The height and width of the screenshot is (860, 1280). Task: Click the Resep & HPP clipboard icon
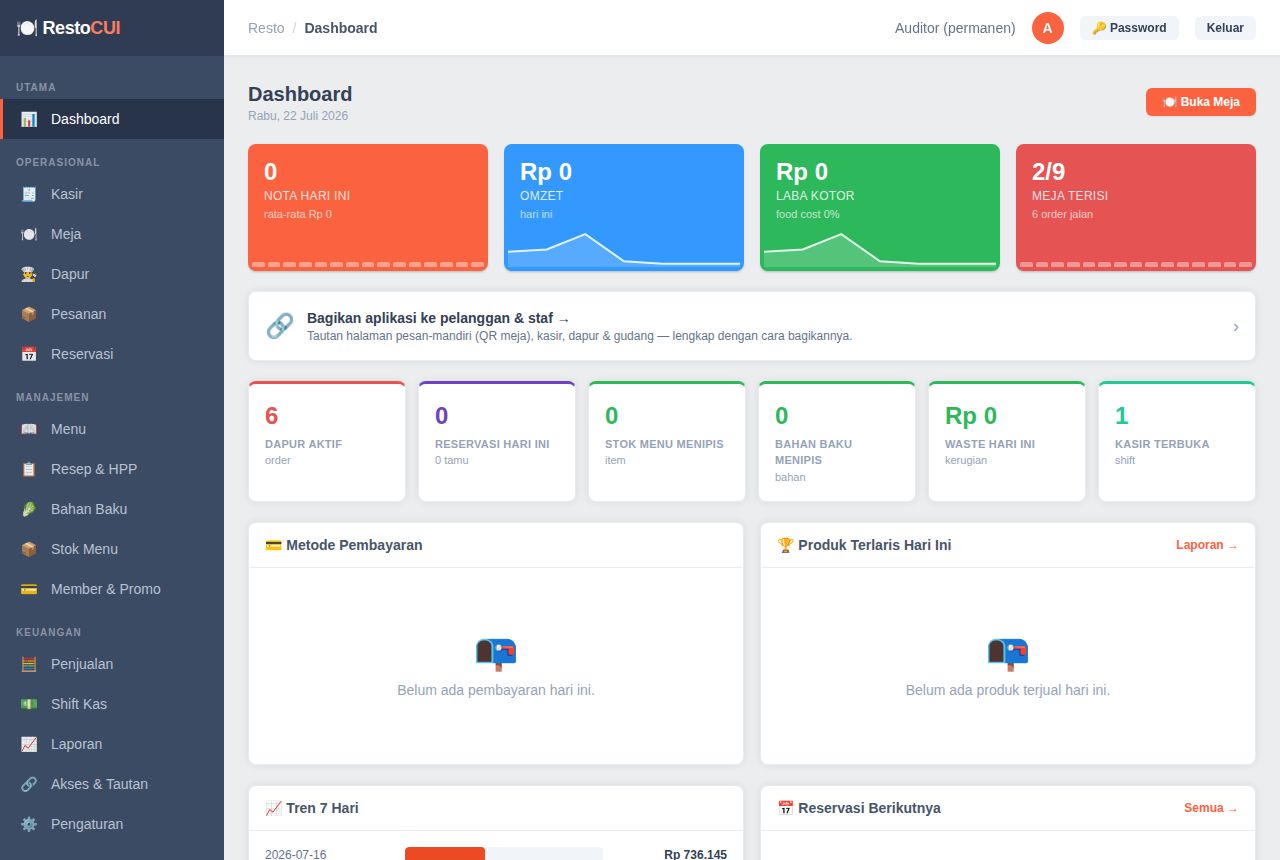29,469
